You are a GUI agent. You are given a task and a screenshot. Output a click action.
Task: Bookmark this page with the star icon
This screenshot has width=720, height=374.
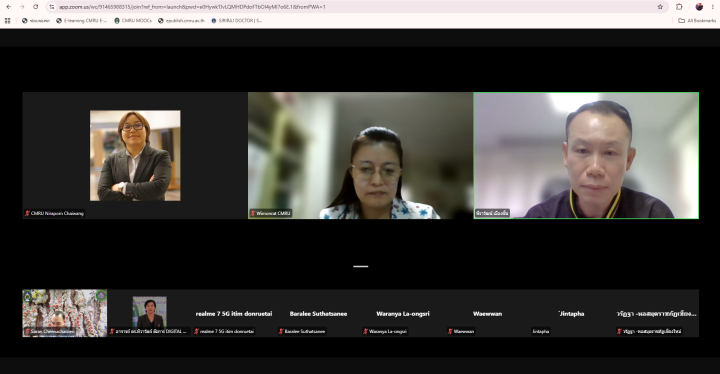click(x=660, y=7)
